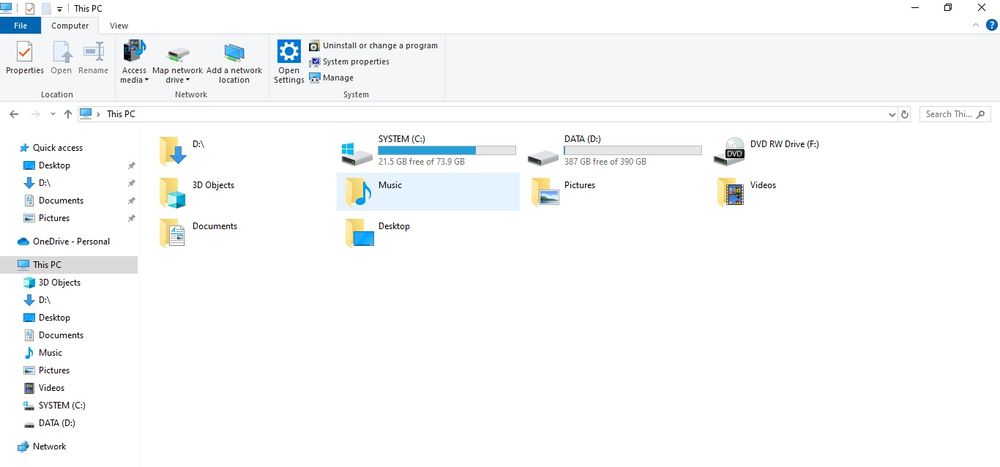Image resolution: width=1000 pixels, height=467 pixels.
Task: Open the Quick Access Toolbar customize dropdown
Action: pyautogui.click(x=59, y=9)
